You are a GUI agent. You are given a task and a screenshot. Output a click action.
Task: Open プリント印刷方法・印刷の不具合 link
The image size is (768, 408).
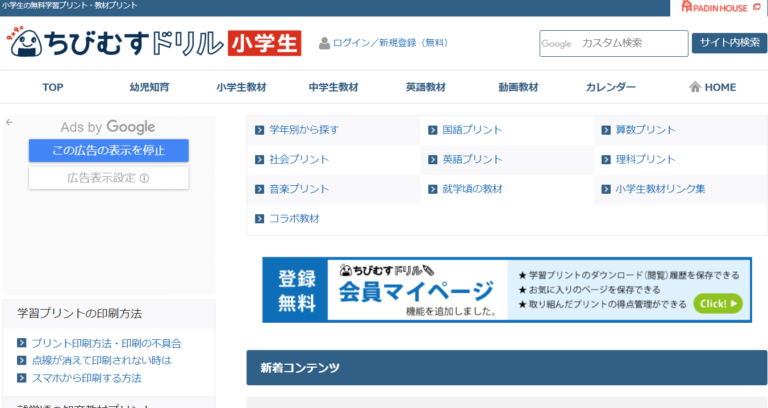pyautogui.click(x=106, y=343)
